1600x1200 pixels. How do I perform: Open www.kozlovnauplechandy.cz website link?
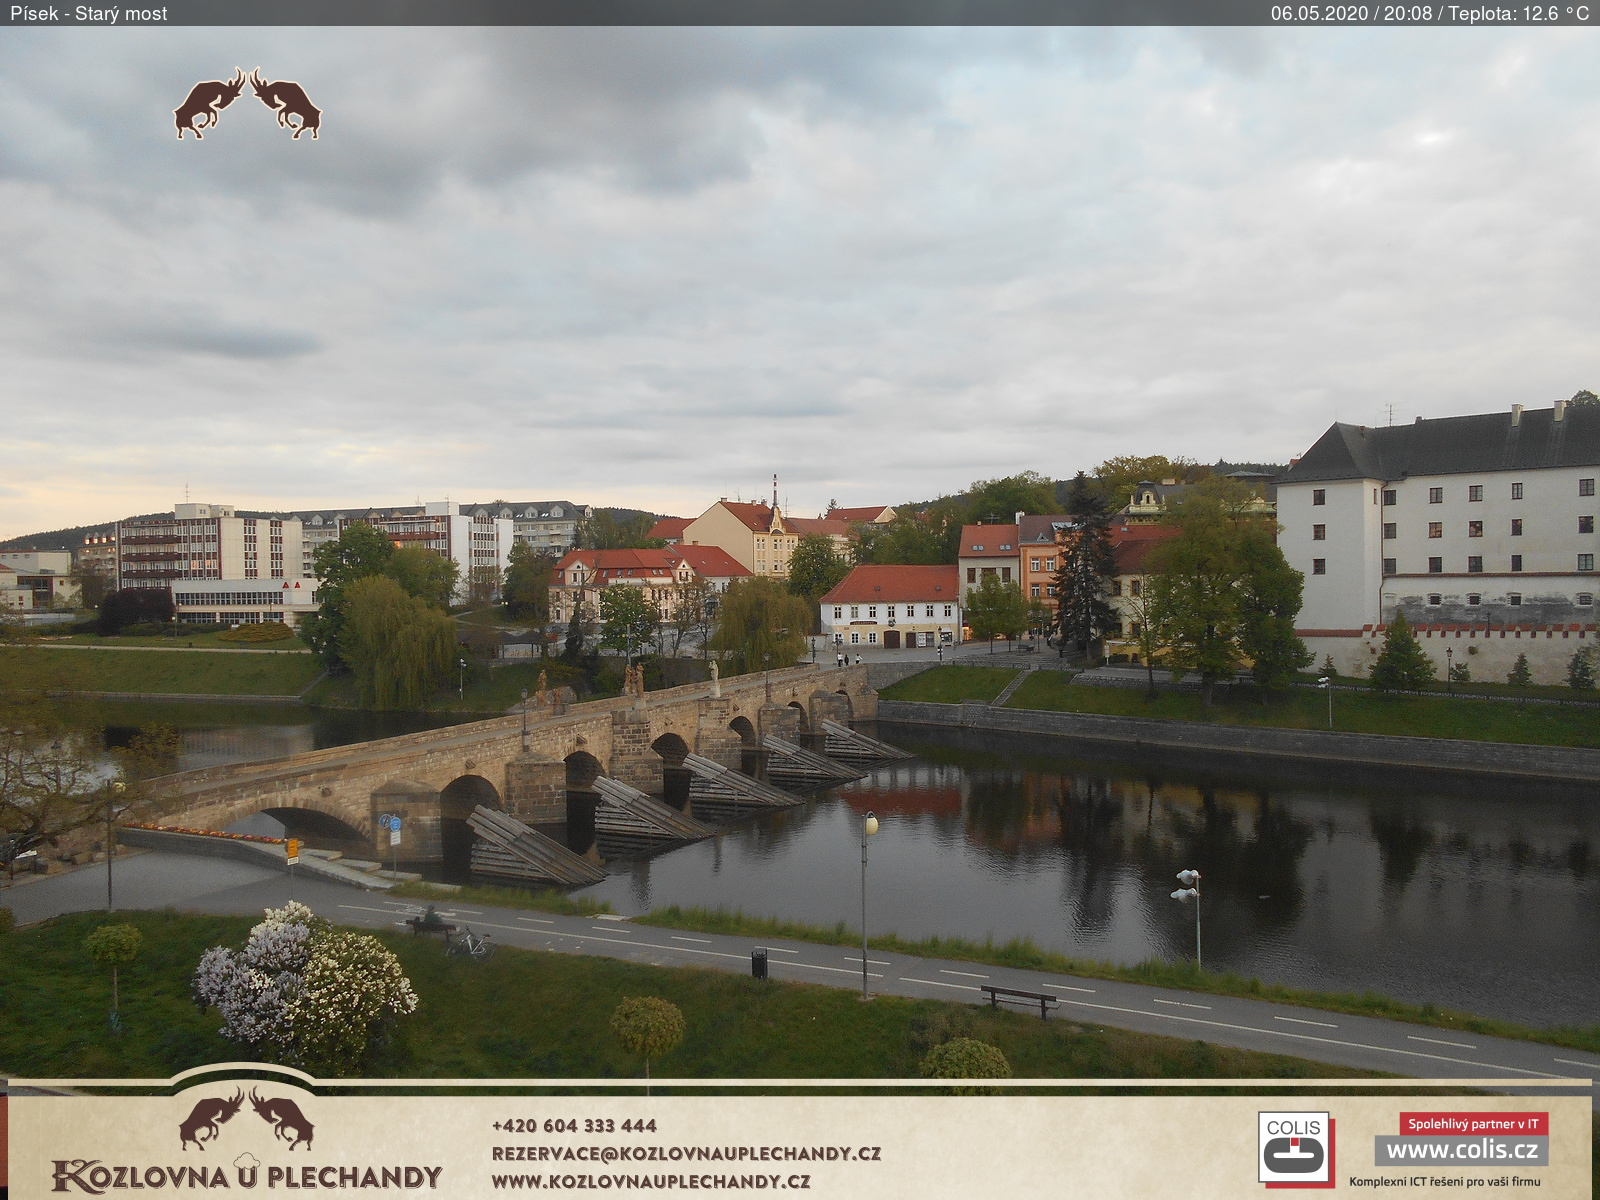(x=650, y=1180)
